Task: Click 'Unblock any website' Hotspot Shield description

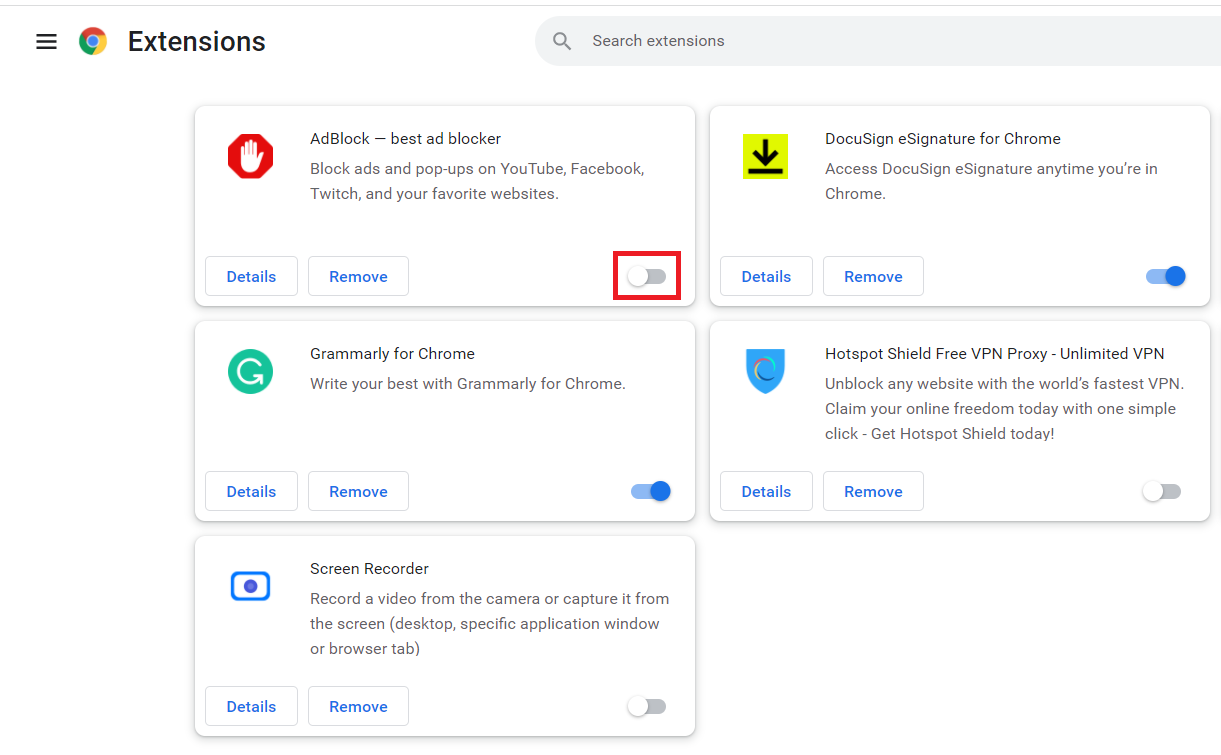Action: click(x=1004, y=408)
